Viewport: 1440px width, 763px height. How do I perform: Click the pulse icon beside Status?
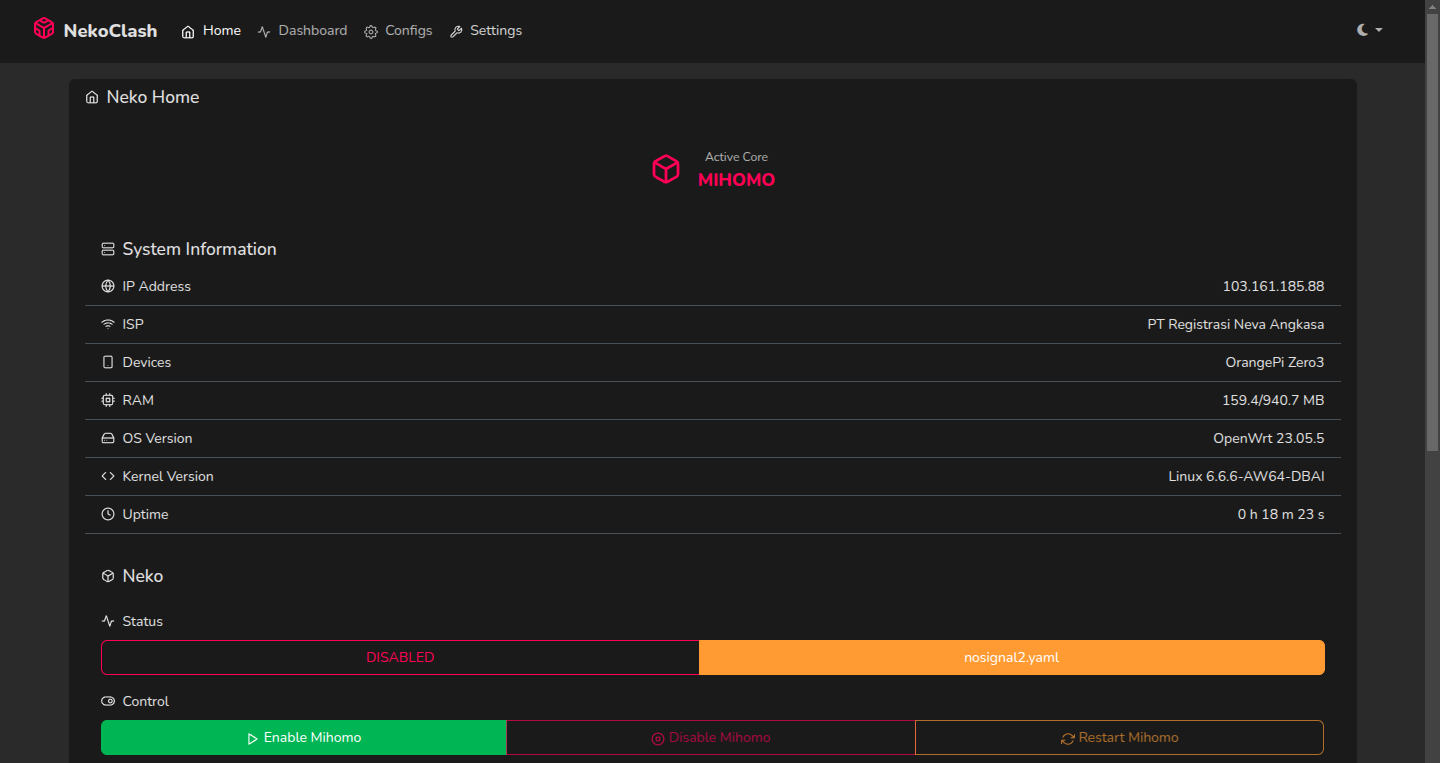coord(108,621)
